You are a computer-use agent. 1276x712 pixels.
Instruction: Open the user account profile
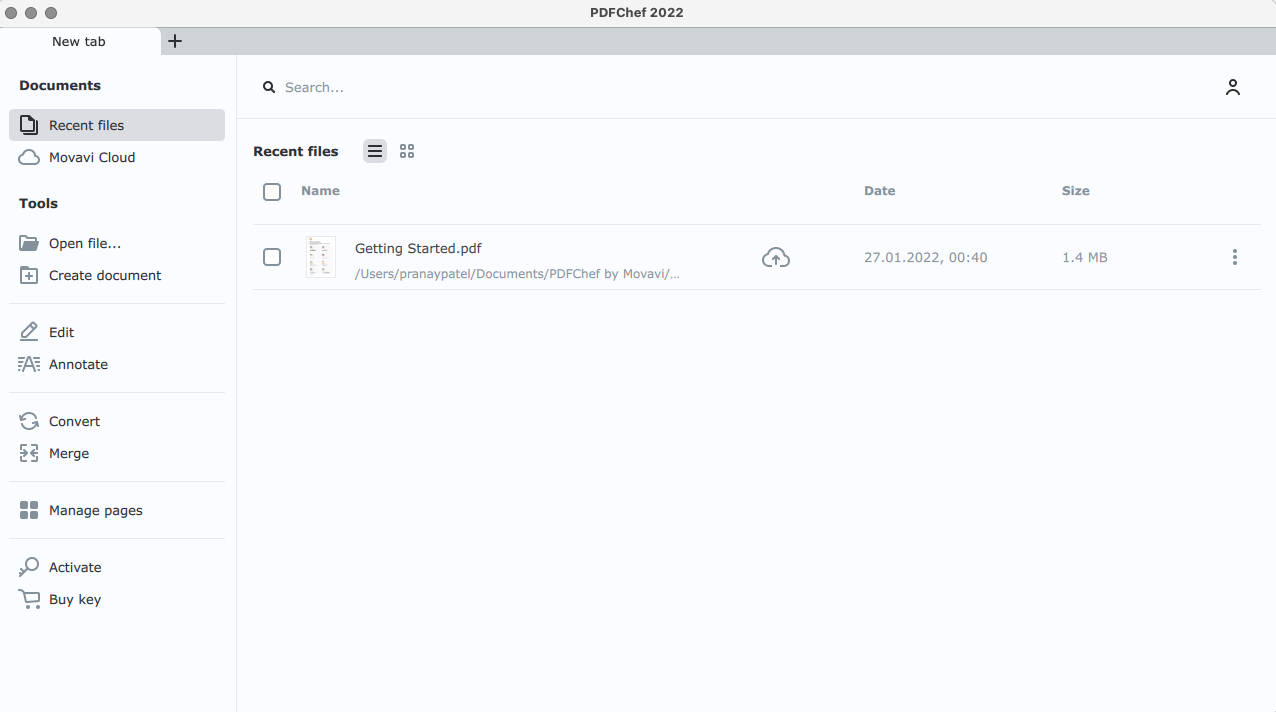tap(1233, 87)
